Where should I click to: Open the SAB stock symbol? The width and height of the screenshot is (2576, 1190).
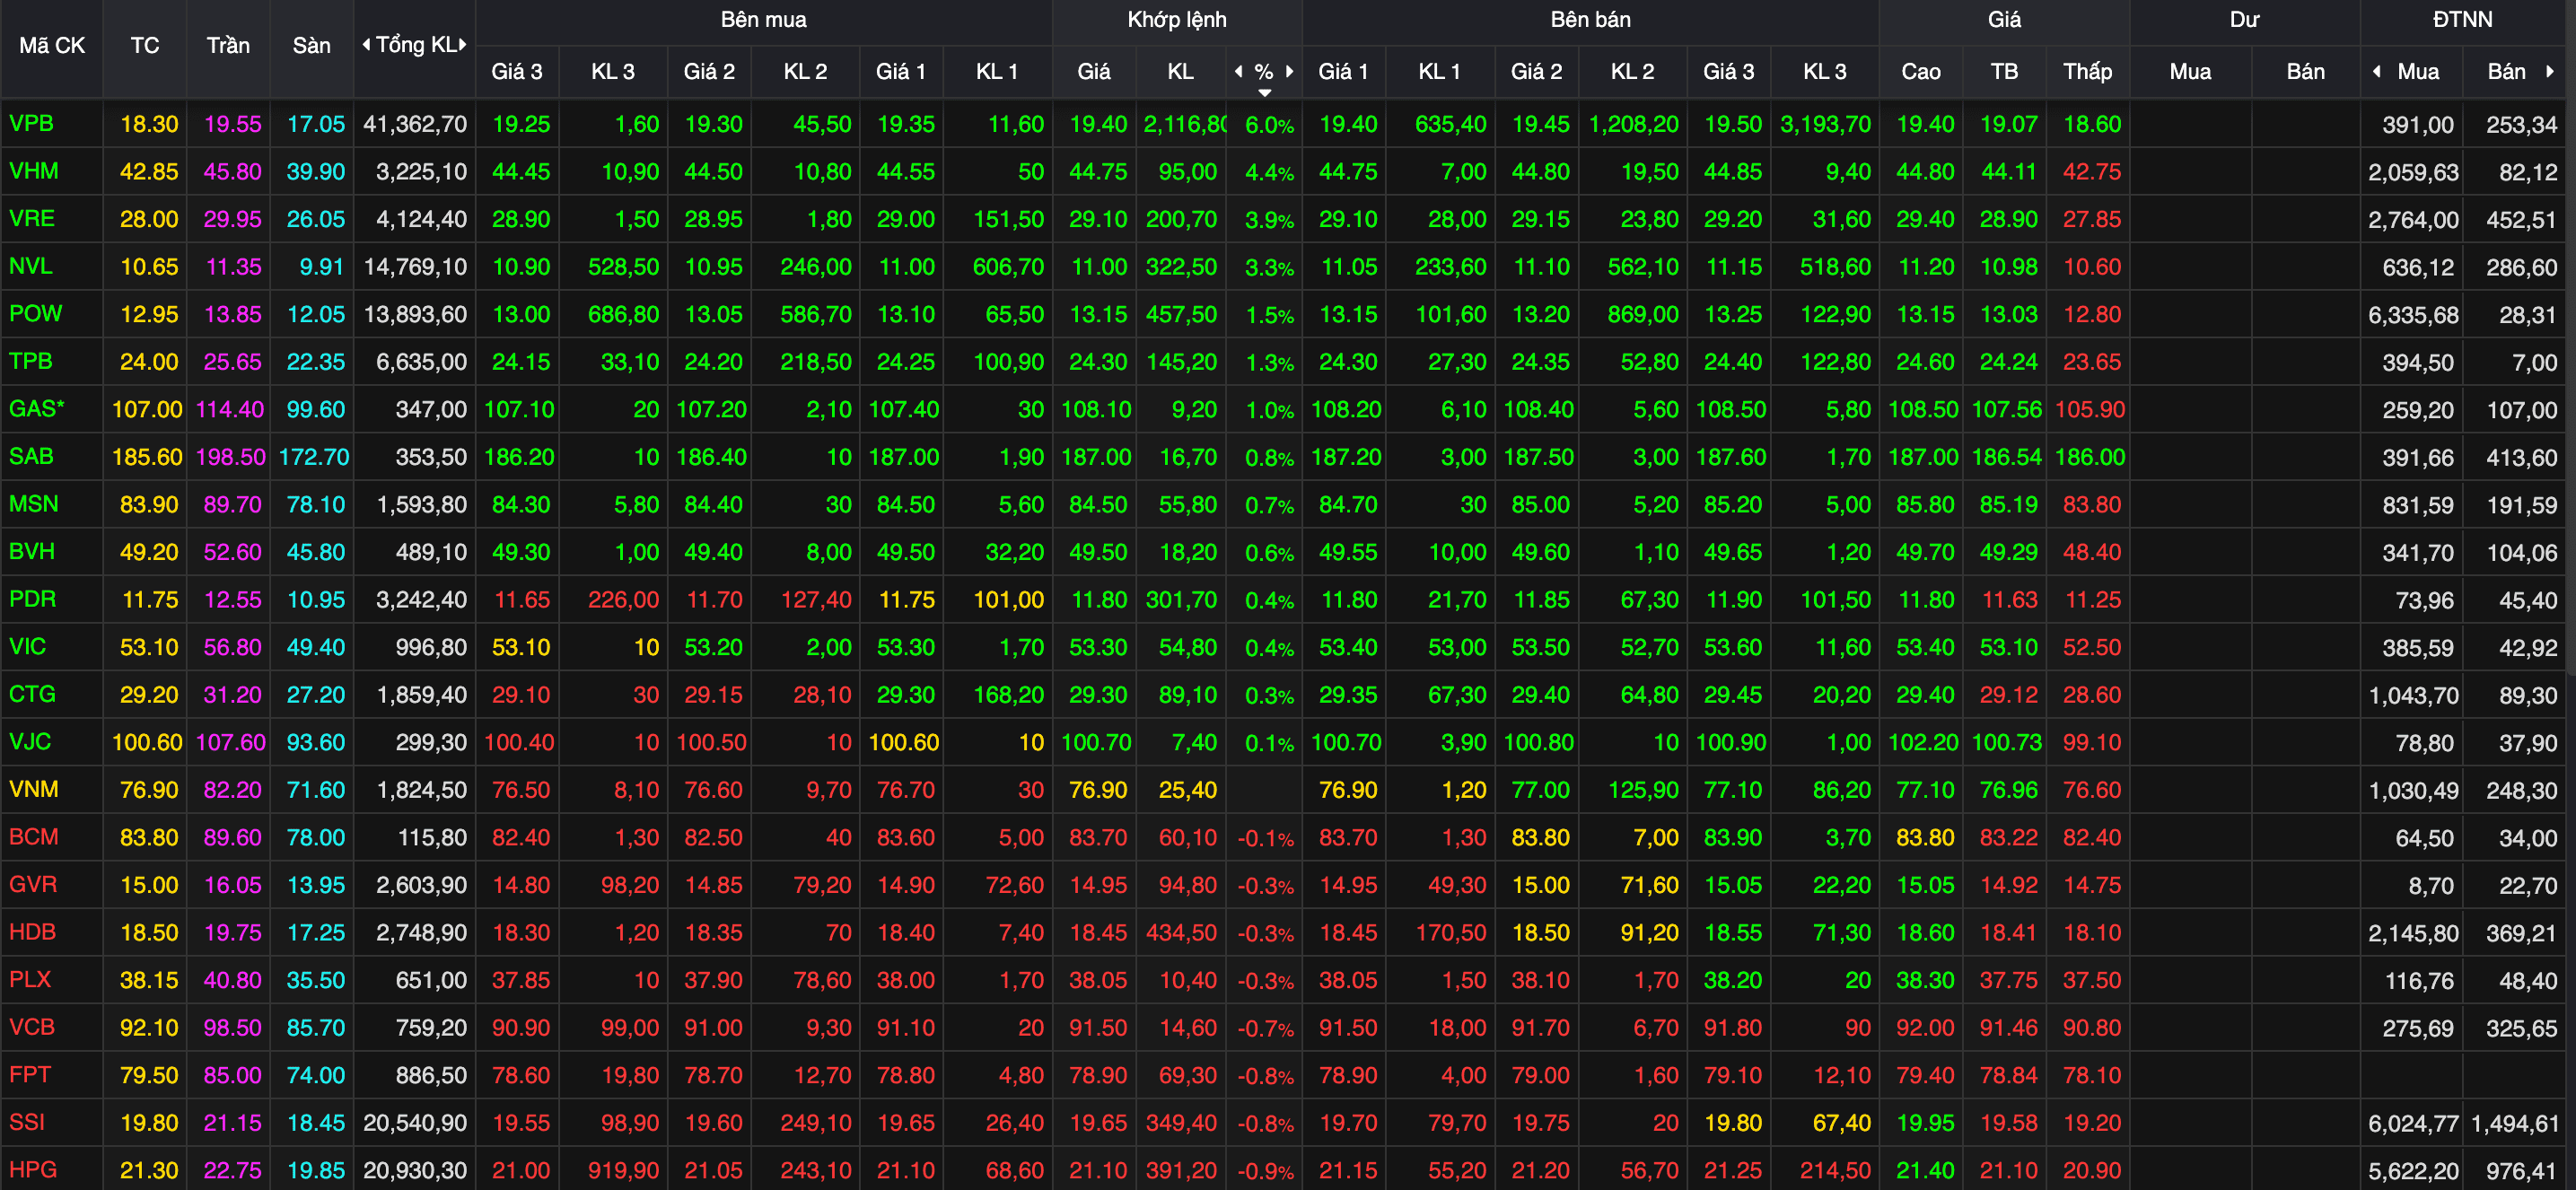[31, 456]
